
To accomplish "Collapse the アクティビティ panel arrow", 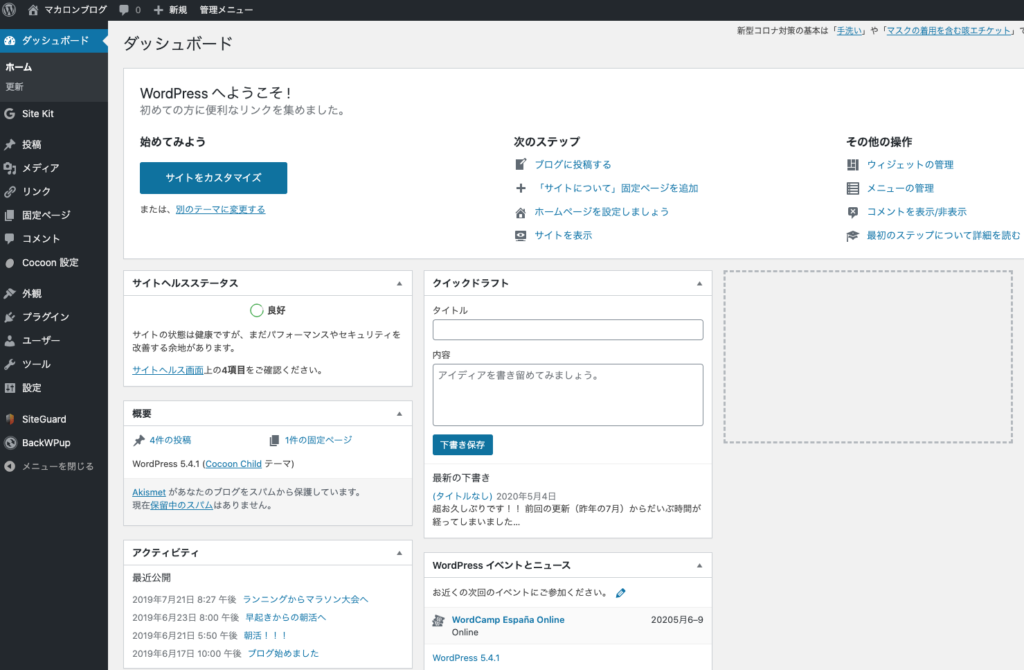I will 399,553.
